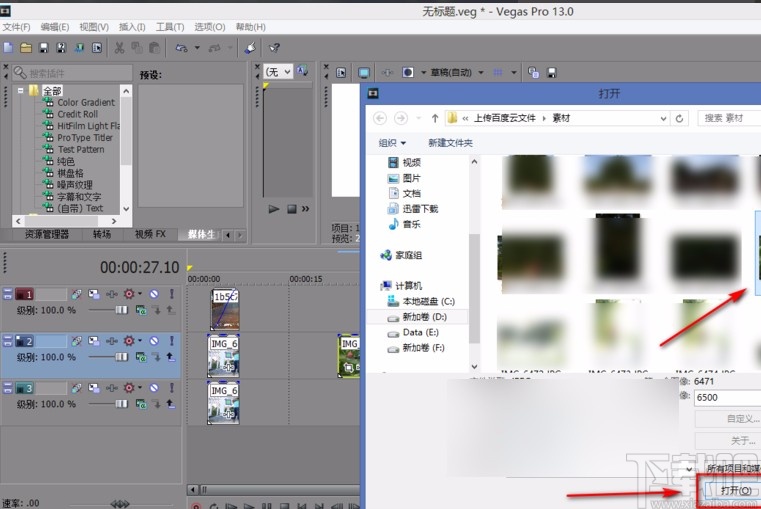Click the Undo arrow icon in toolbar
This screenshot has width=761, height=509.
[181, 47]
